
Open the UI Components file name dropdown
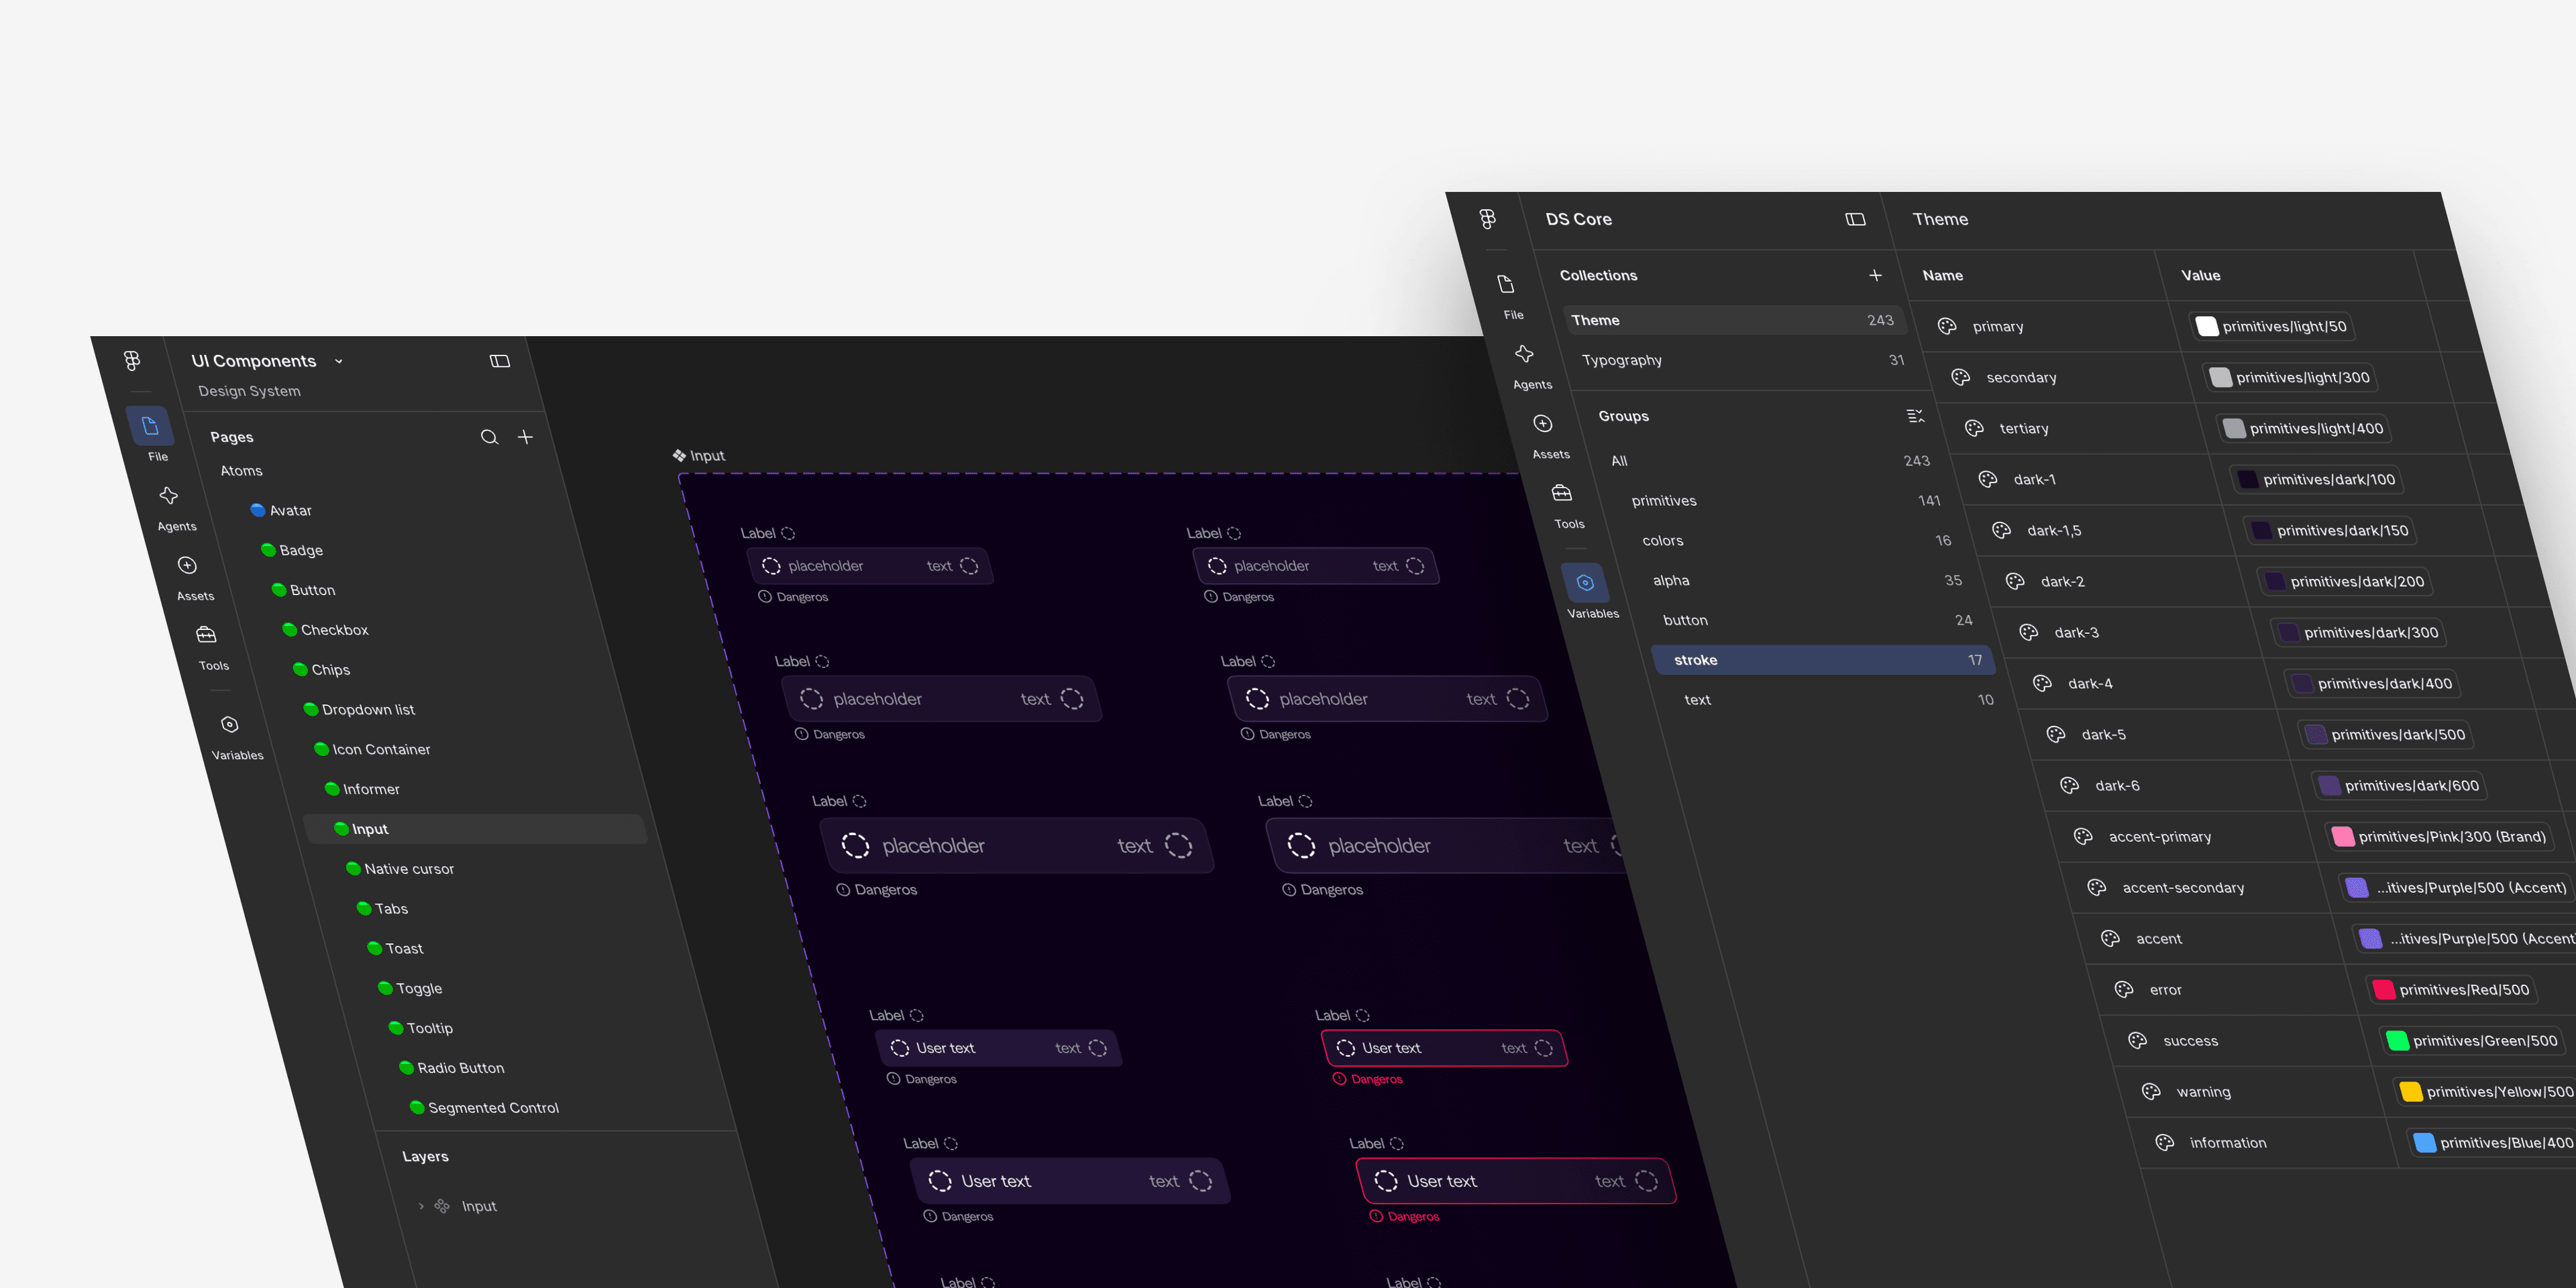pyautogui.click(x=338, y=361)
